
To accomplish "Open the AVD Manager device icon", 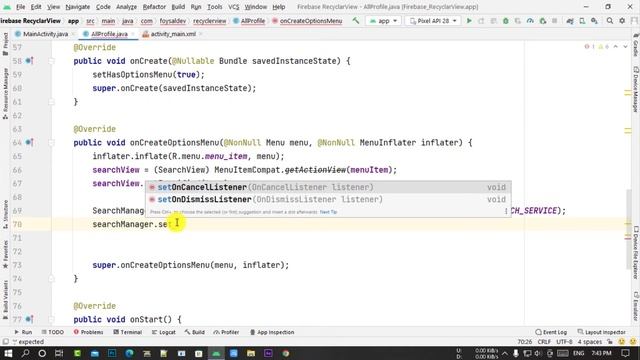I will point(582,20).
